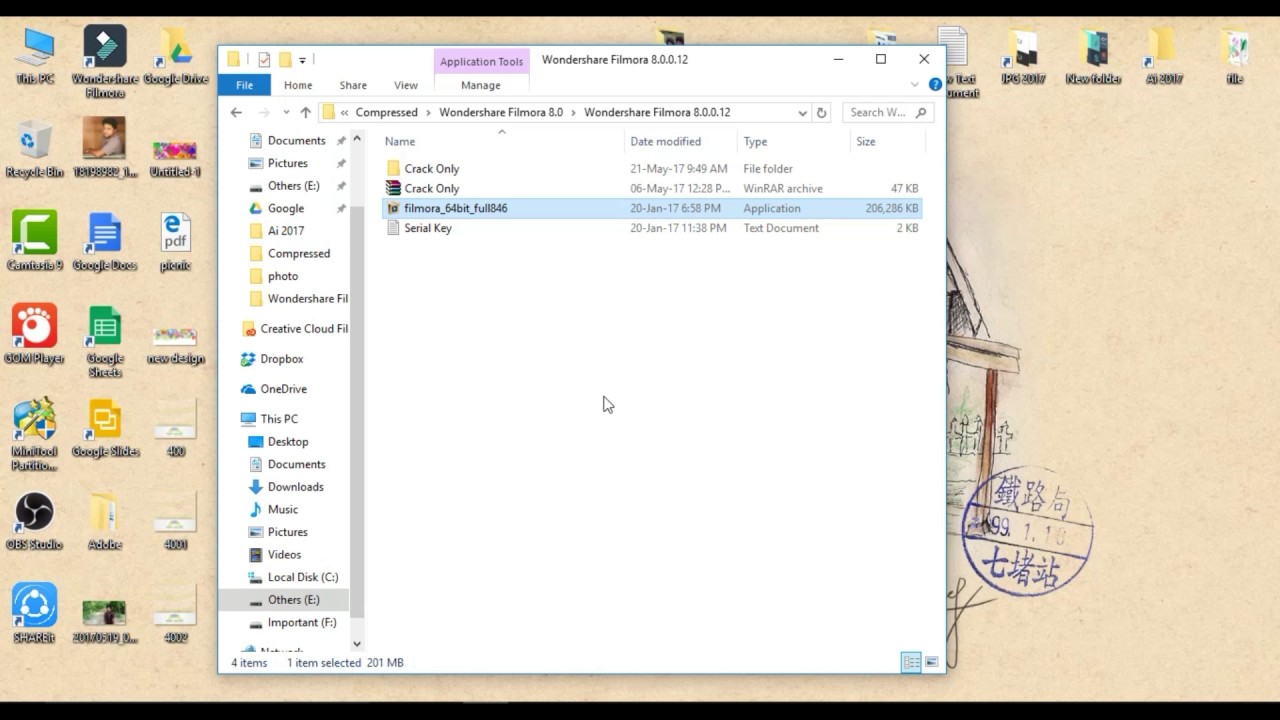Screen dimensions: 1280x720
Task: Click the Application Tools contextual tab header
Action: (x=481, y=61)
